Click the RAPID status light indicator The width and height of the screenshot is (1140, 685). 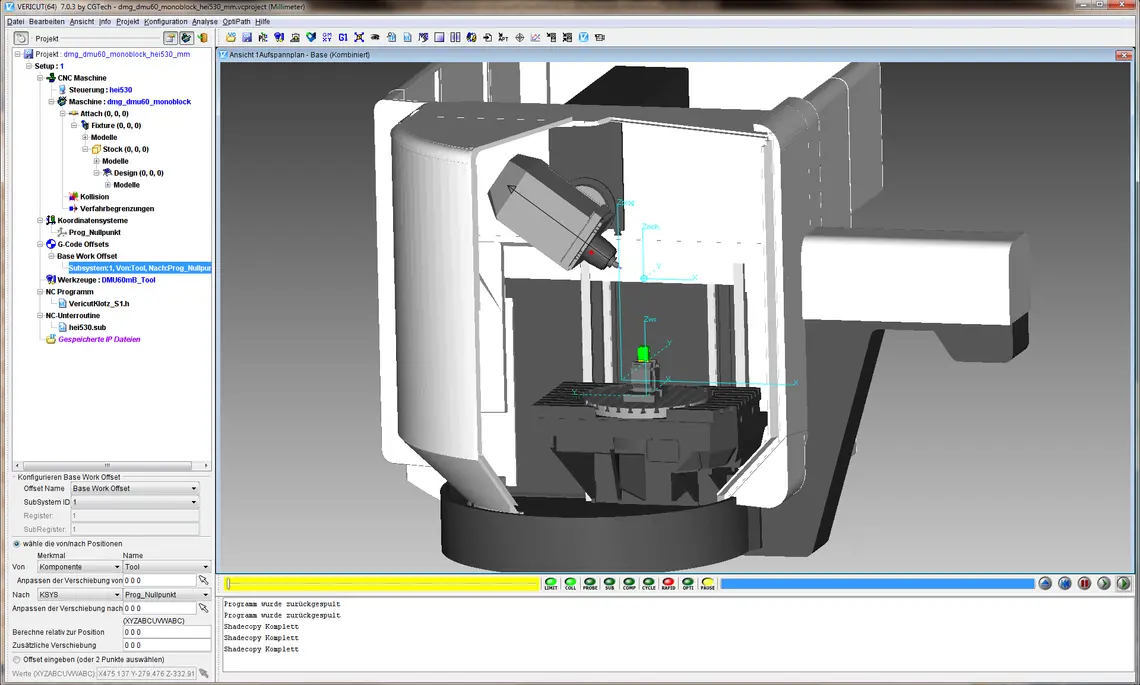click(668, 583)
